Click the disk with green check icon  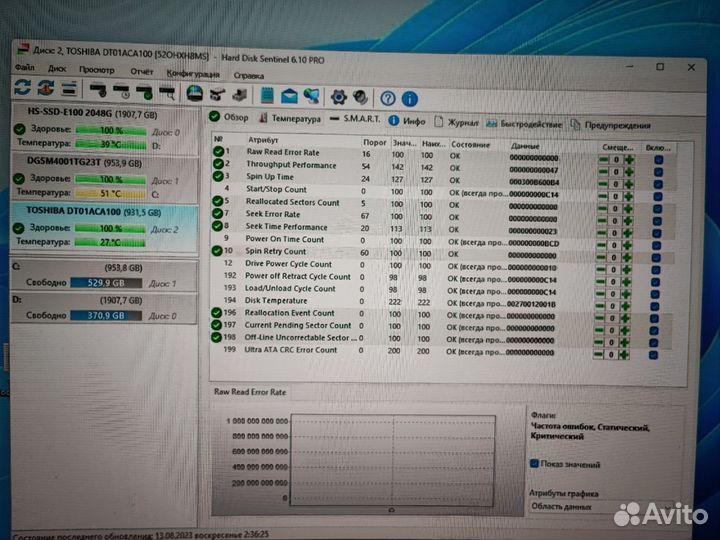pyautogui.click(x=145, y=92)
